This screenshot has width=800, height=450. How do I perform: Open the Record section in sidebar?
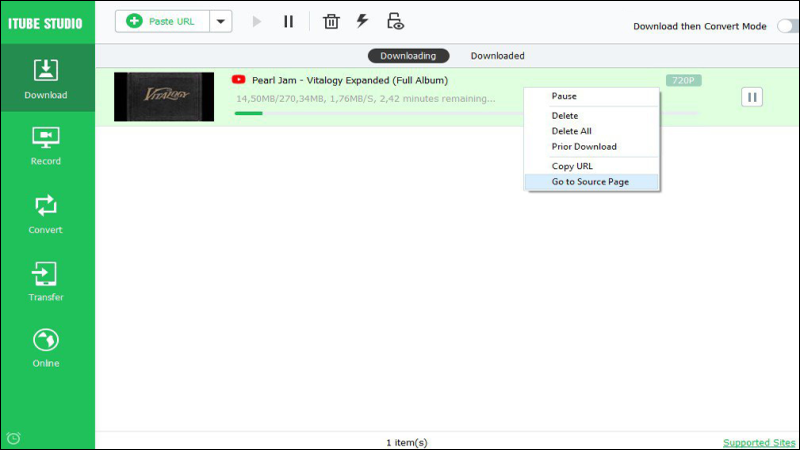click(x=46, y=146)
